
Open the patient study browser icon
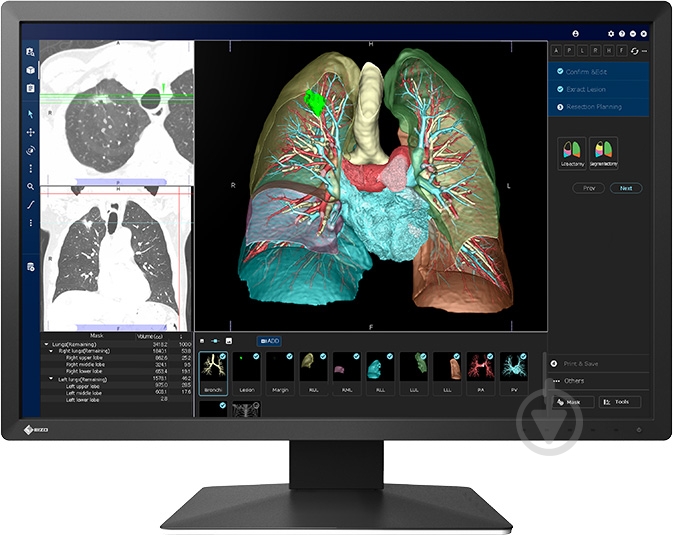click(x=30, y=52)
